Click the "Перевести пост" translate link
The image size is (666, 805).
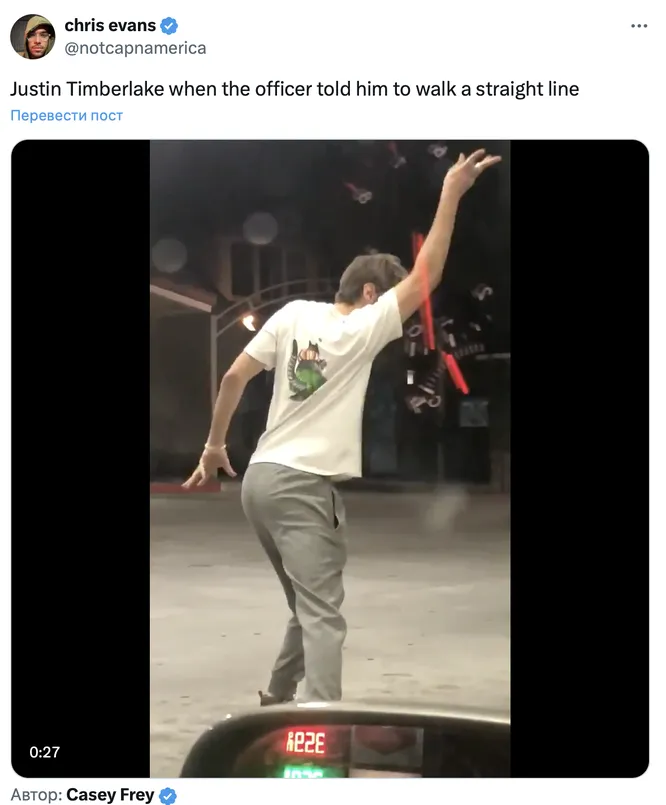[x=66, y=116]
